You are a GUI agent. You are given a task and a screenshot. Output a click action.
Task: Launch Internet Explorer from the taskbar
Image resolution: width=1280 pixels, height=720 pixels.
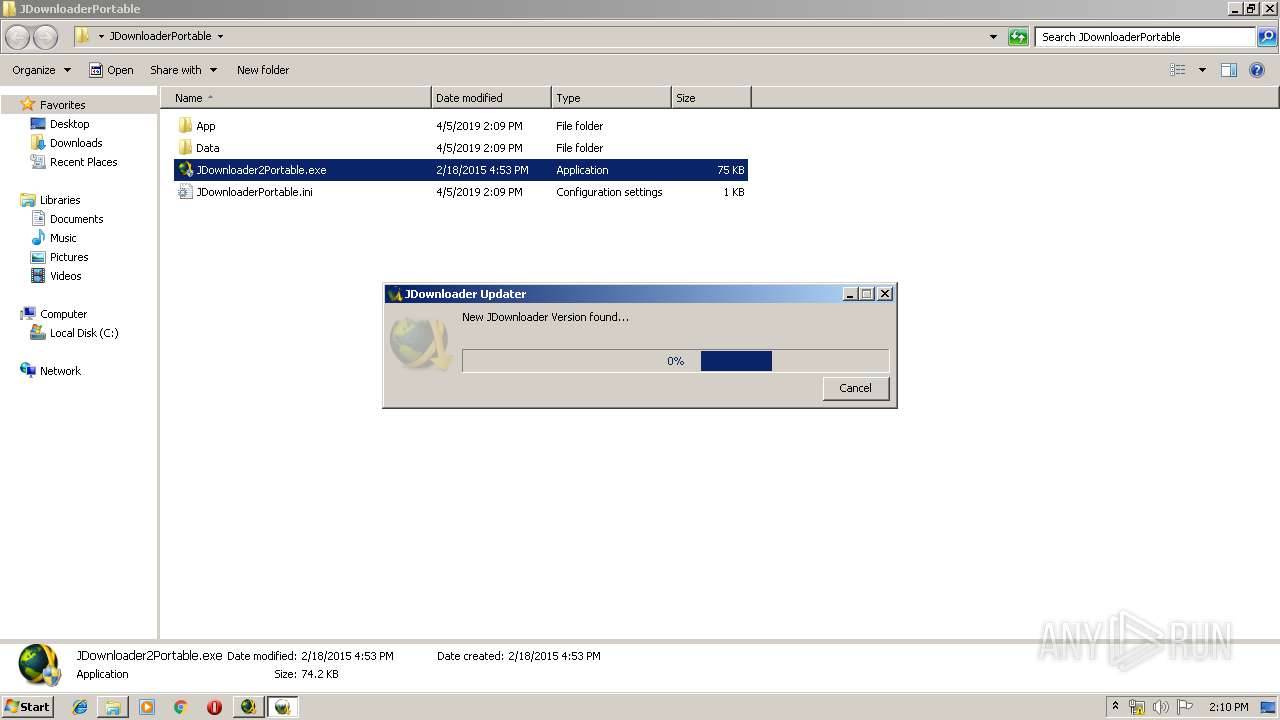click(x=80, y=707)
